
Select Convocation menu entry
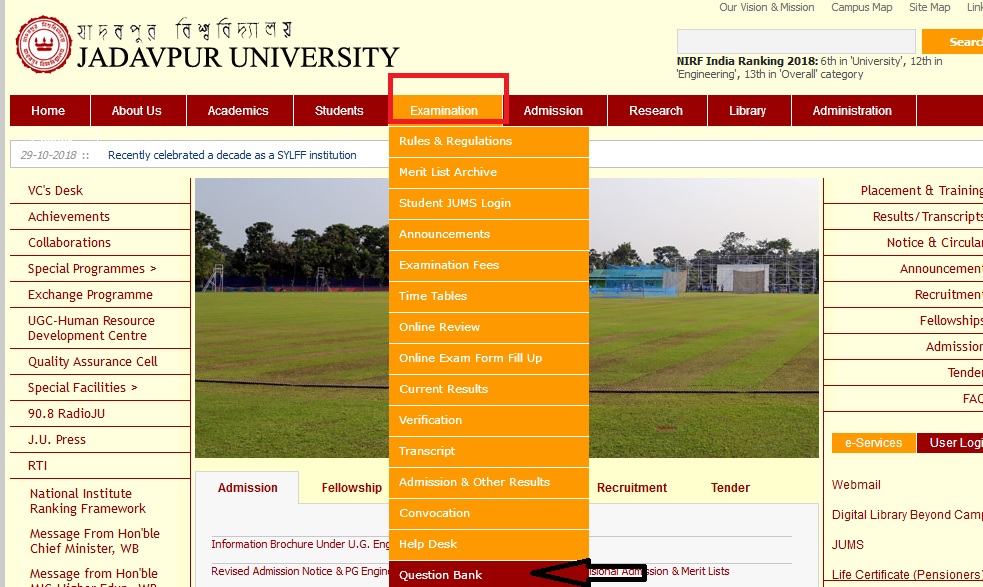click(488, 514)
